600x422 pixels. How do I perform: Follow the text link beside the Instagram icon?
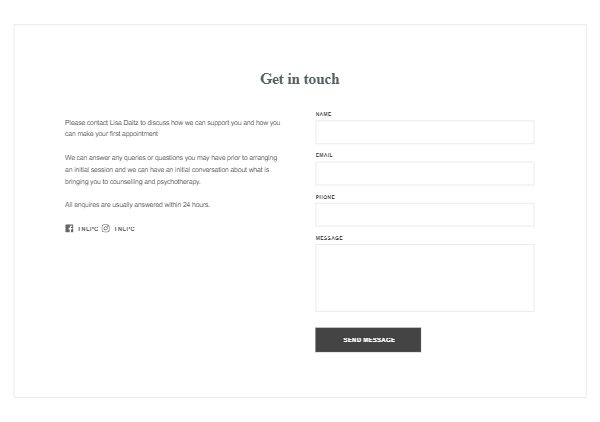tap(124, 229)
